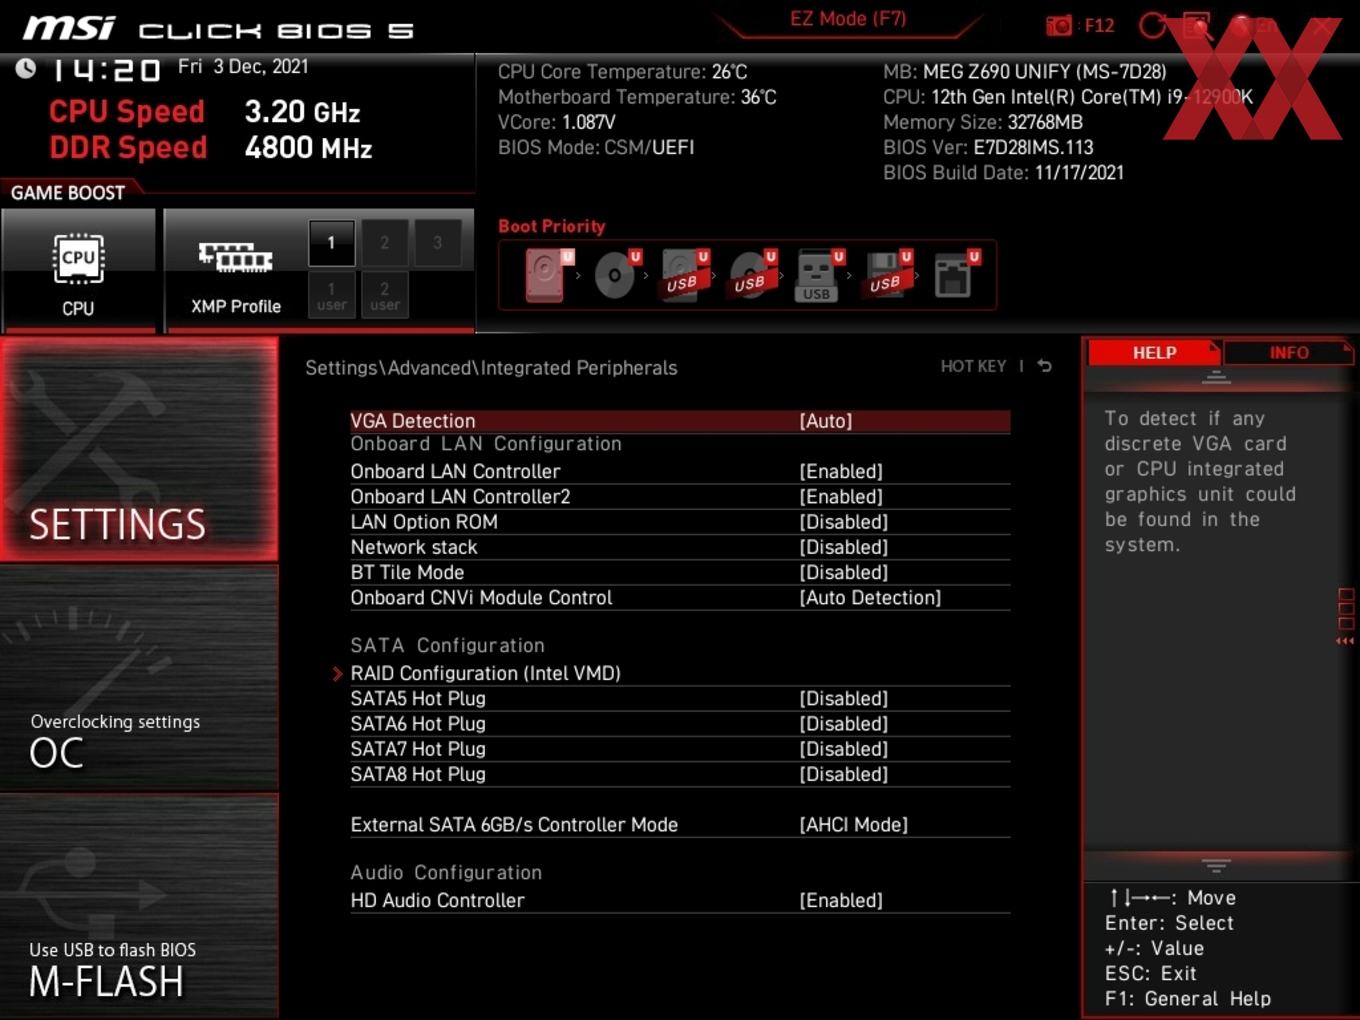Select the optical disc boot device without USB label

click(x=617, y=274)
